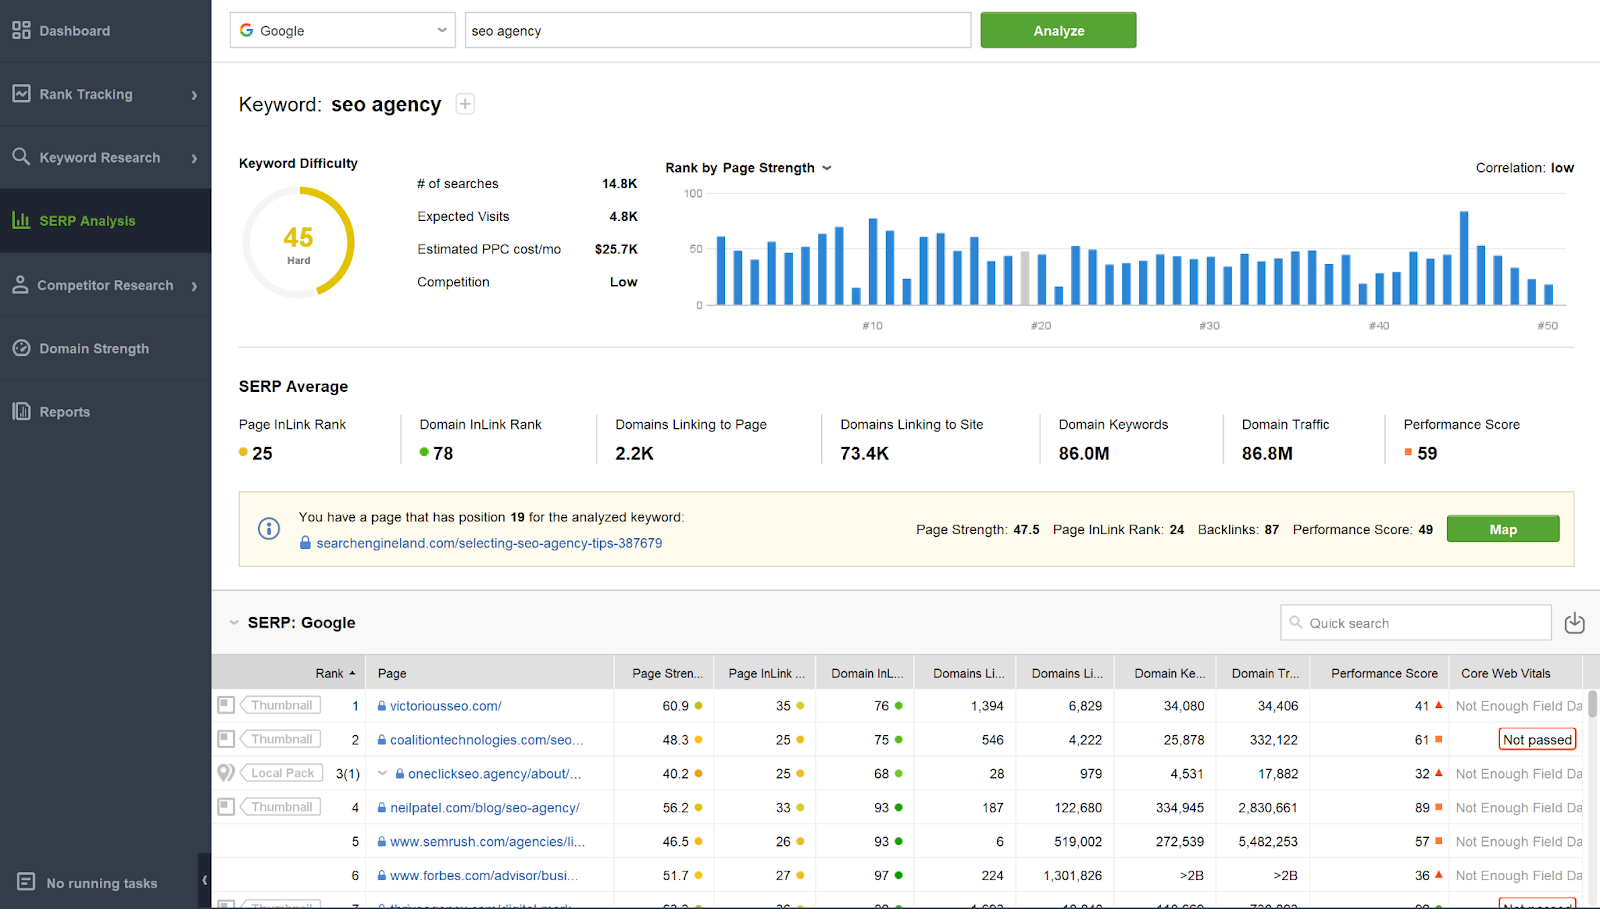1600x909 pixels.
Task: Click the green Analyze button
Action: point(1058,30)
